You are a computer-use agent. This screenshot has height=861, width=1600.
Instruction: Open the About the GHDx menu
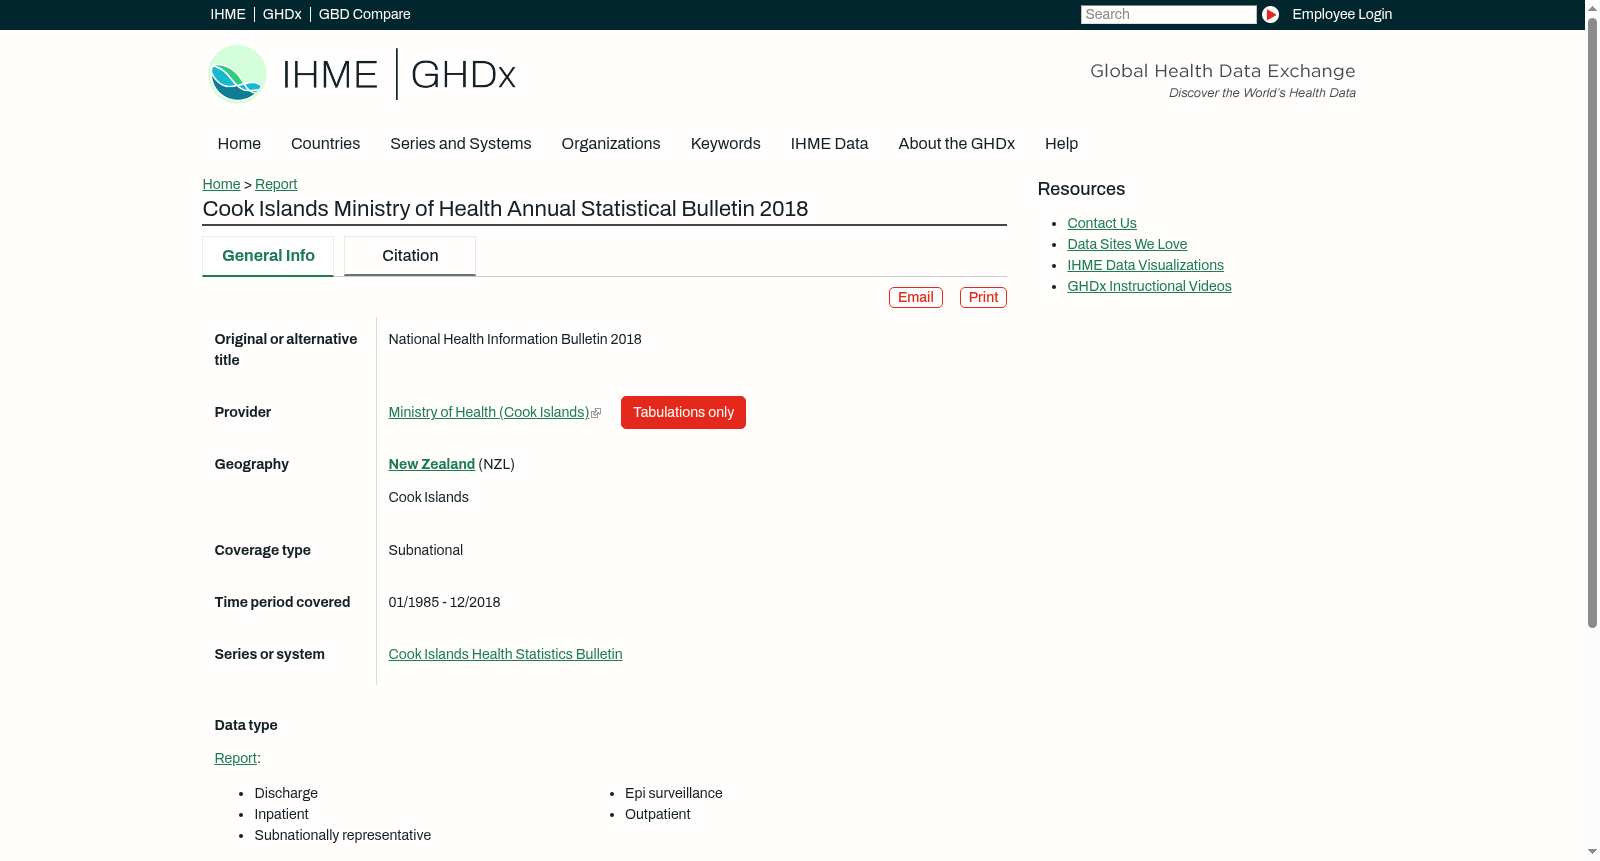957,144
